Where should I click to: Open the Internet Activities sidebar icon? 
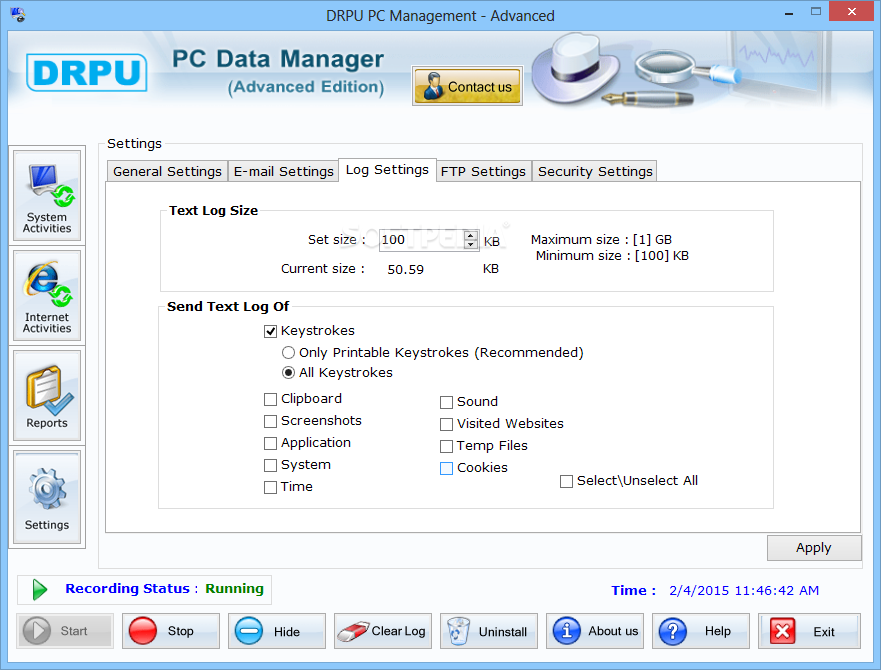(x=47, y=296)
